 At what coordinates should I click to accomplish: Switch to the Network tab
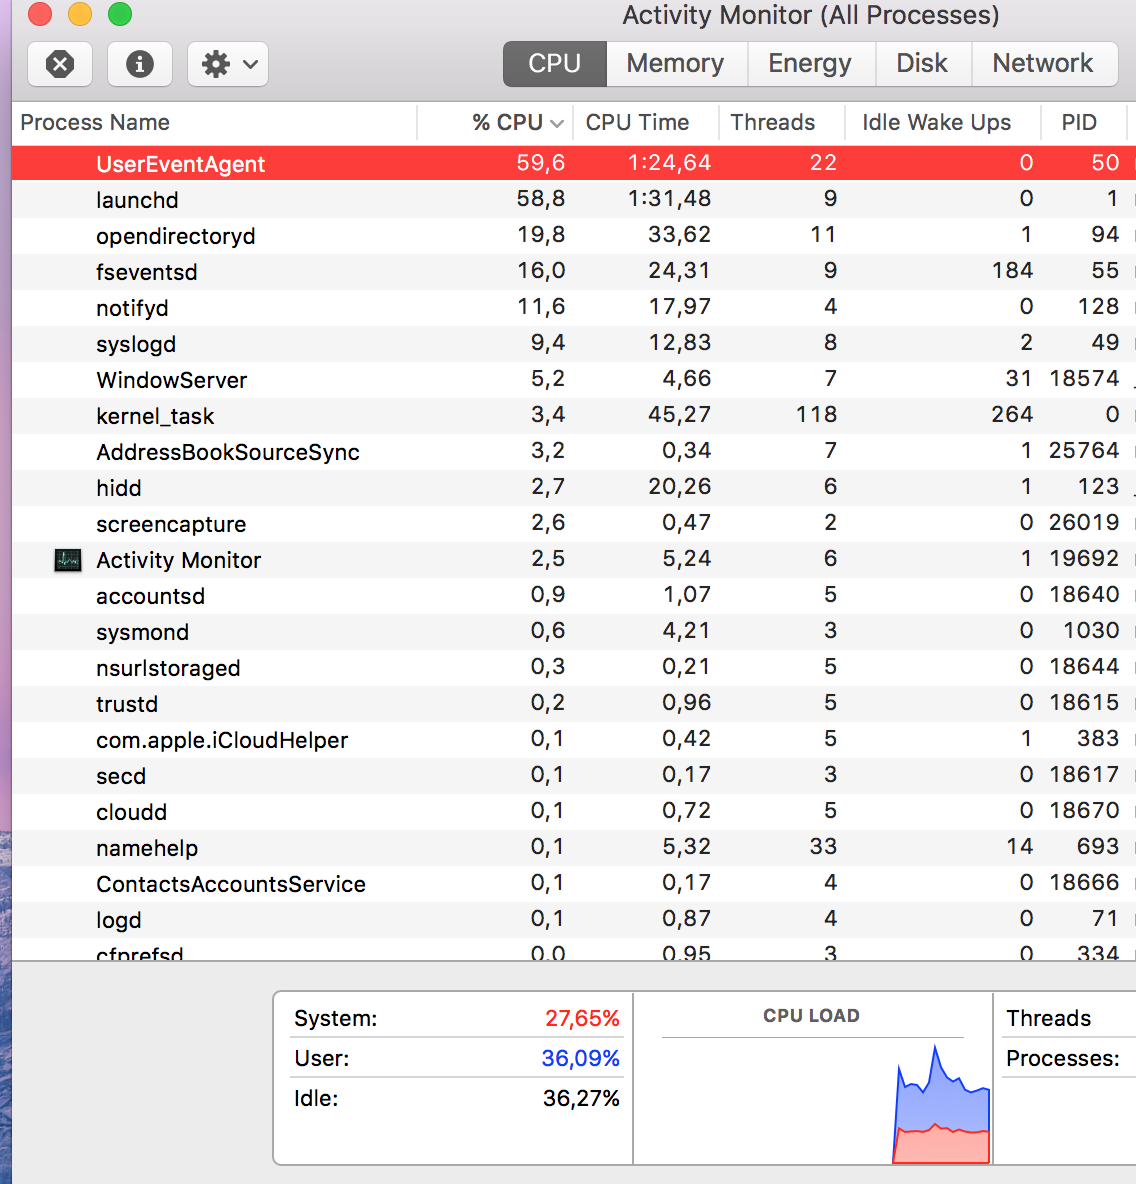click(x=1043, y=64)
